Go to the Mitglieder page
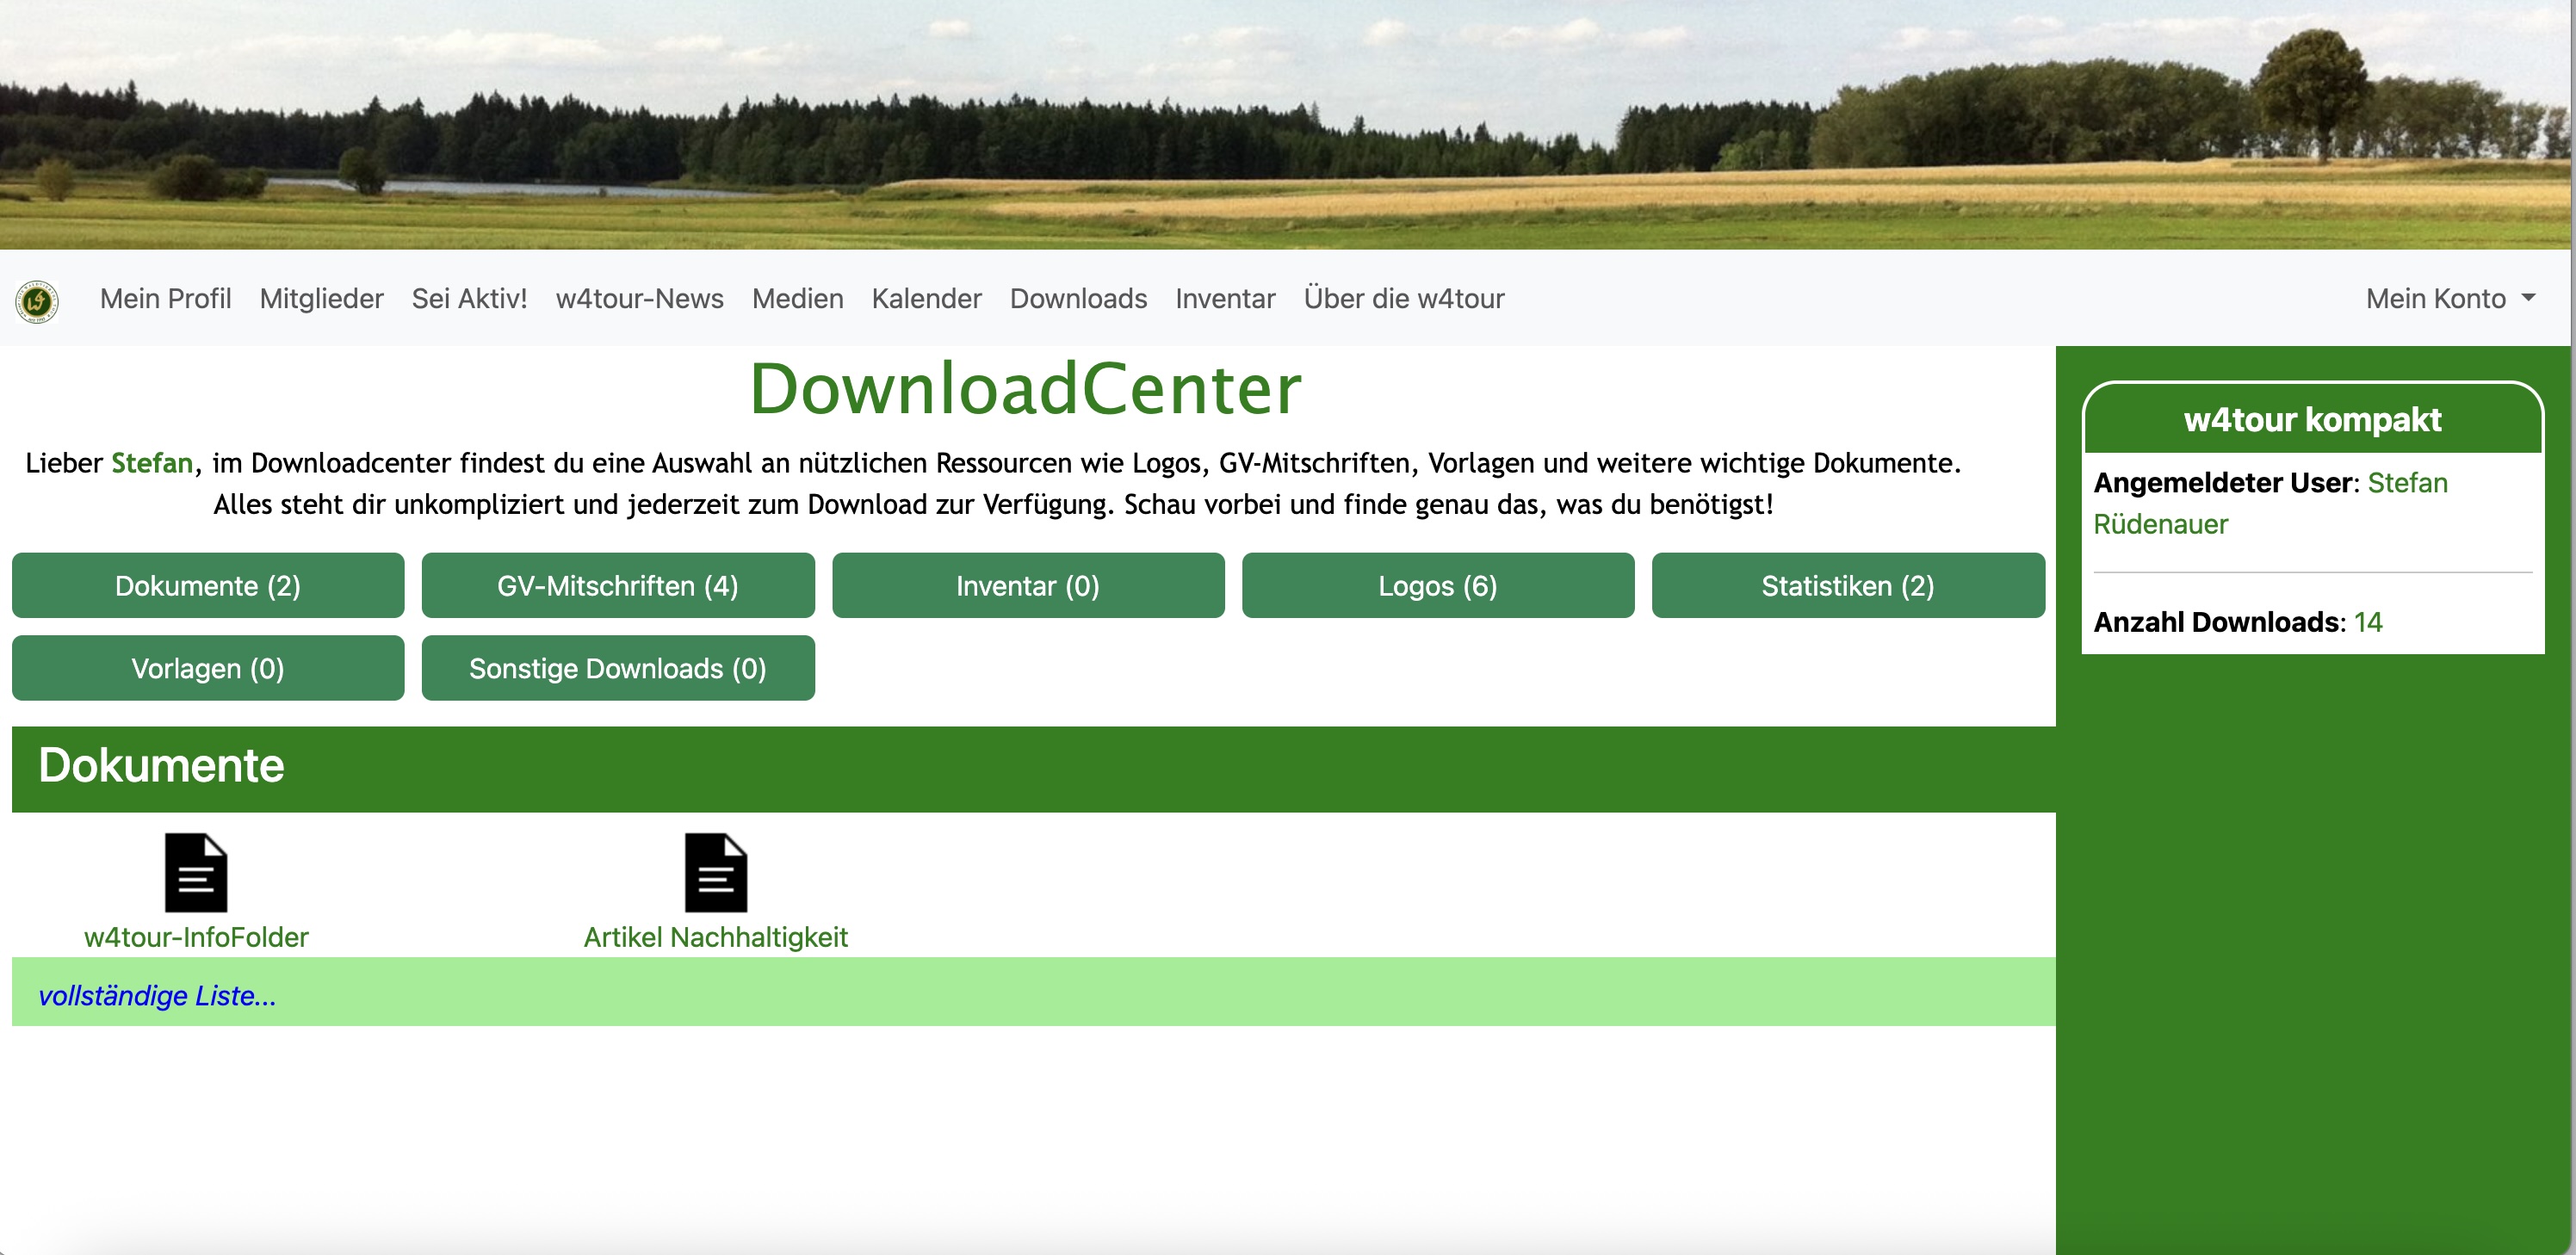This screenshot has width=2576, height=1255. tap(321, 299)
